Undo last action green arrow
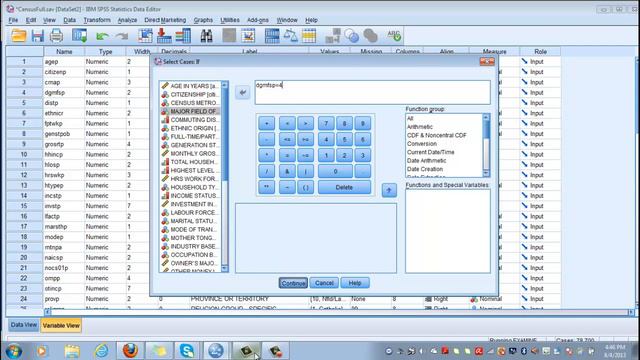The height and width of the screenshot is (360, 640). pyautogui.click(x=102, y=36)
